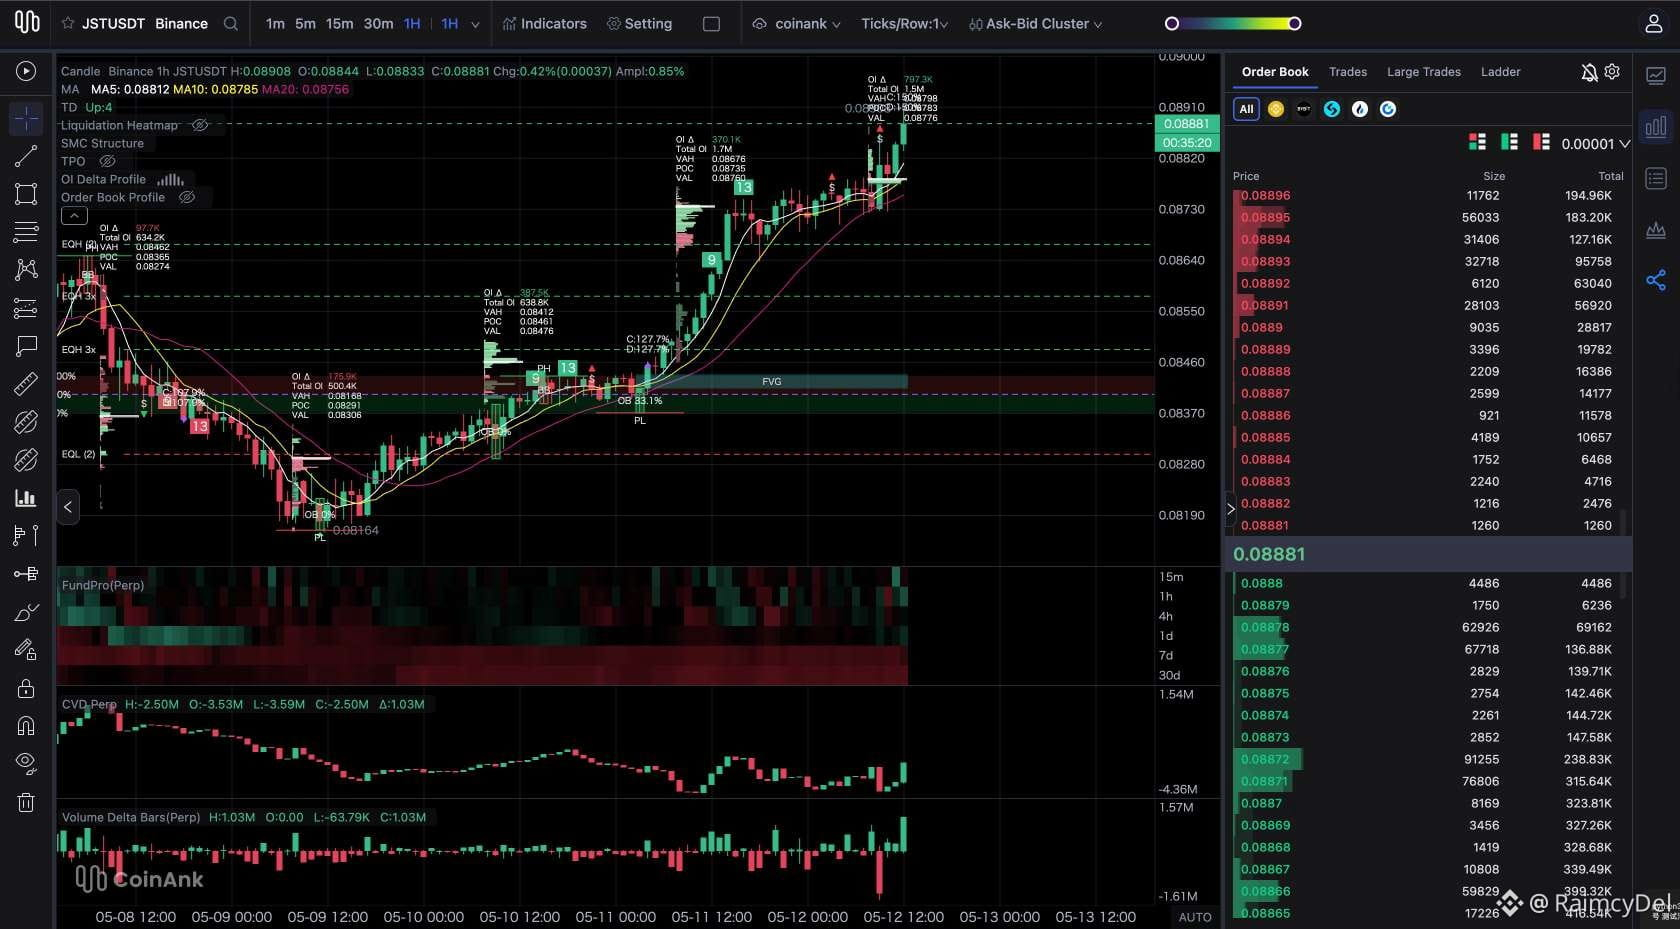Image resolution: width=1680 pixels, height=929 pixels.
Task: Open the Ask-Bid Cluster dropdown
Action: coord(1036,23)
